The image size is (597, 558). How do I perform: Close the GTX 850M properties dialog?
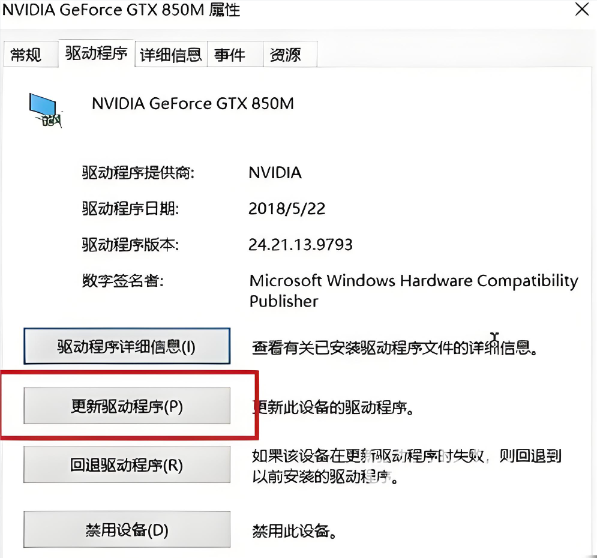tap(582, 9)
